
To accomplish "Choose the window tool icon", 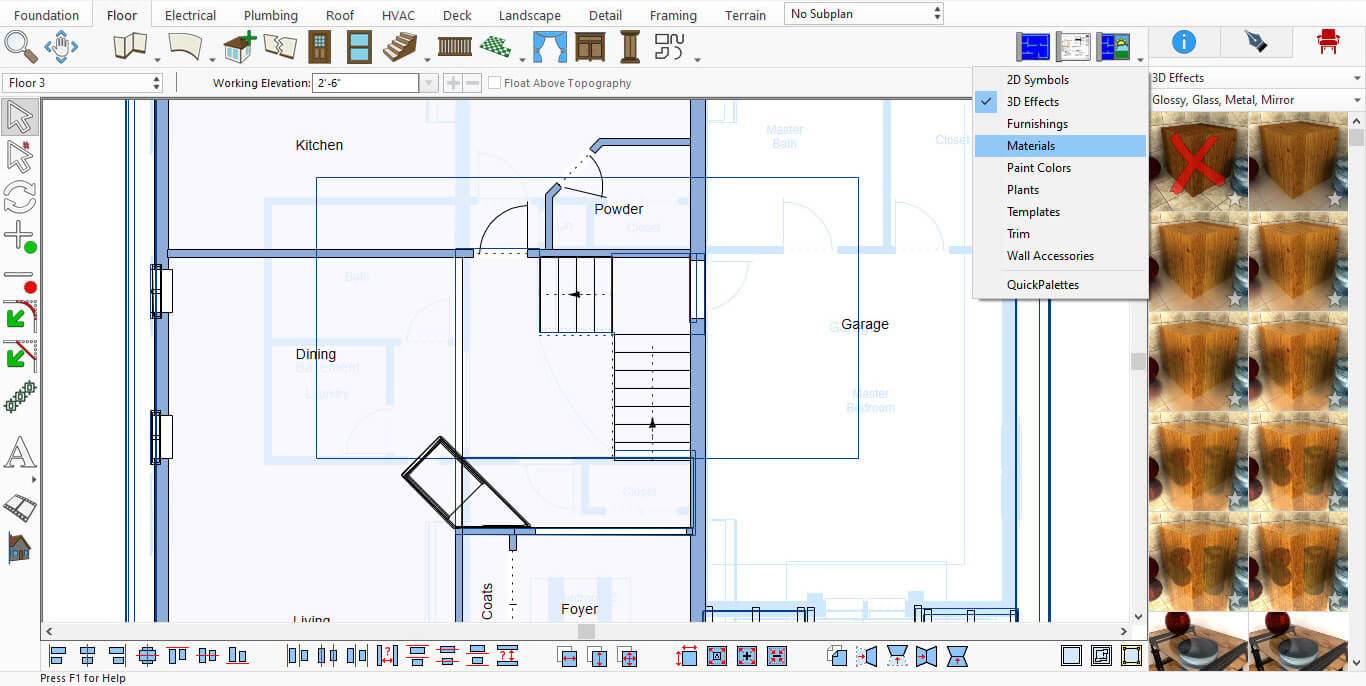I will pos(359,46).
